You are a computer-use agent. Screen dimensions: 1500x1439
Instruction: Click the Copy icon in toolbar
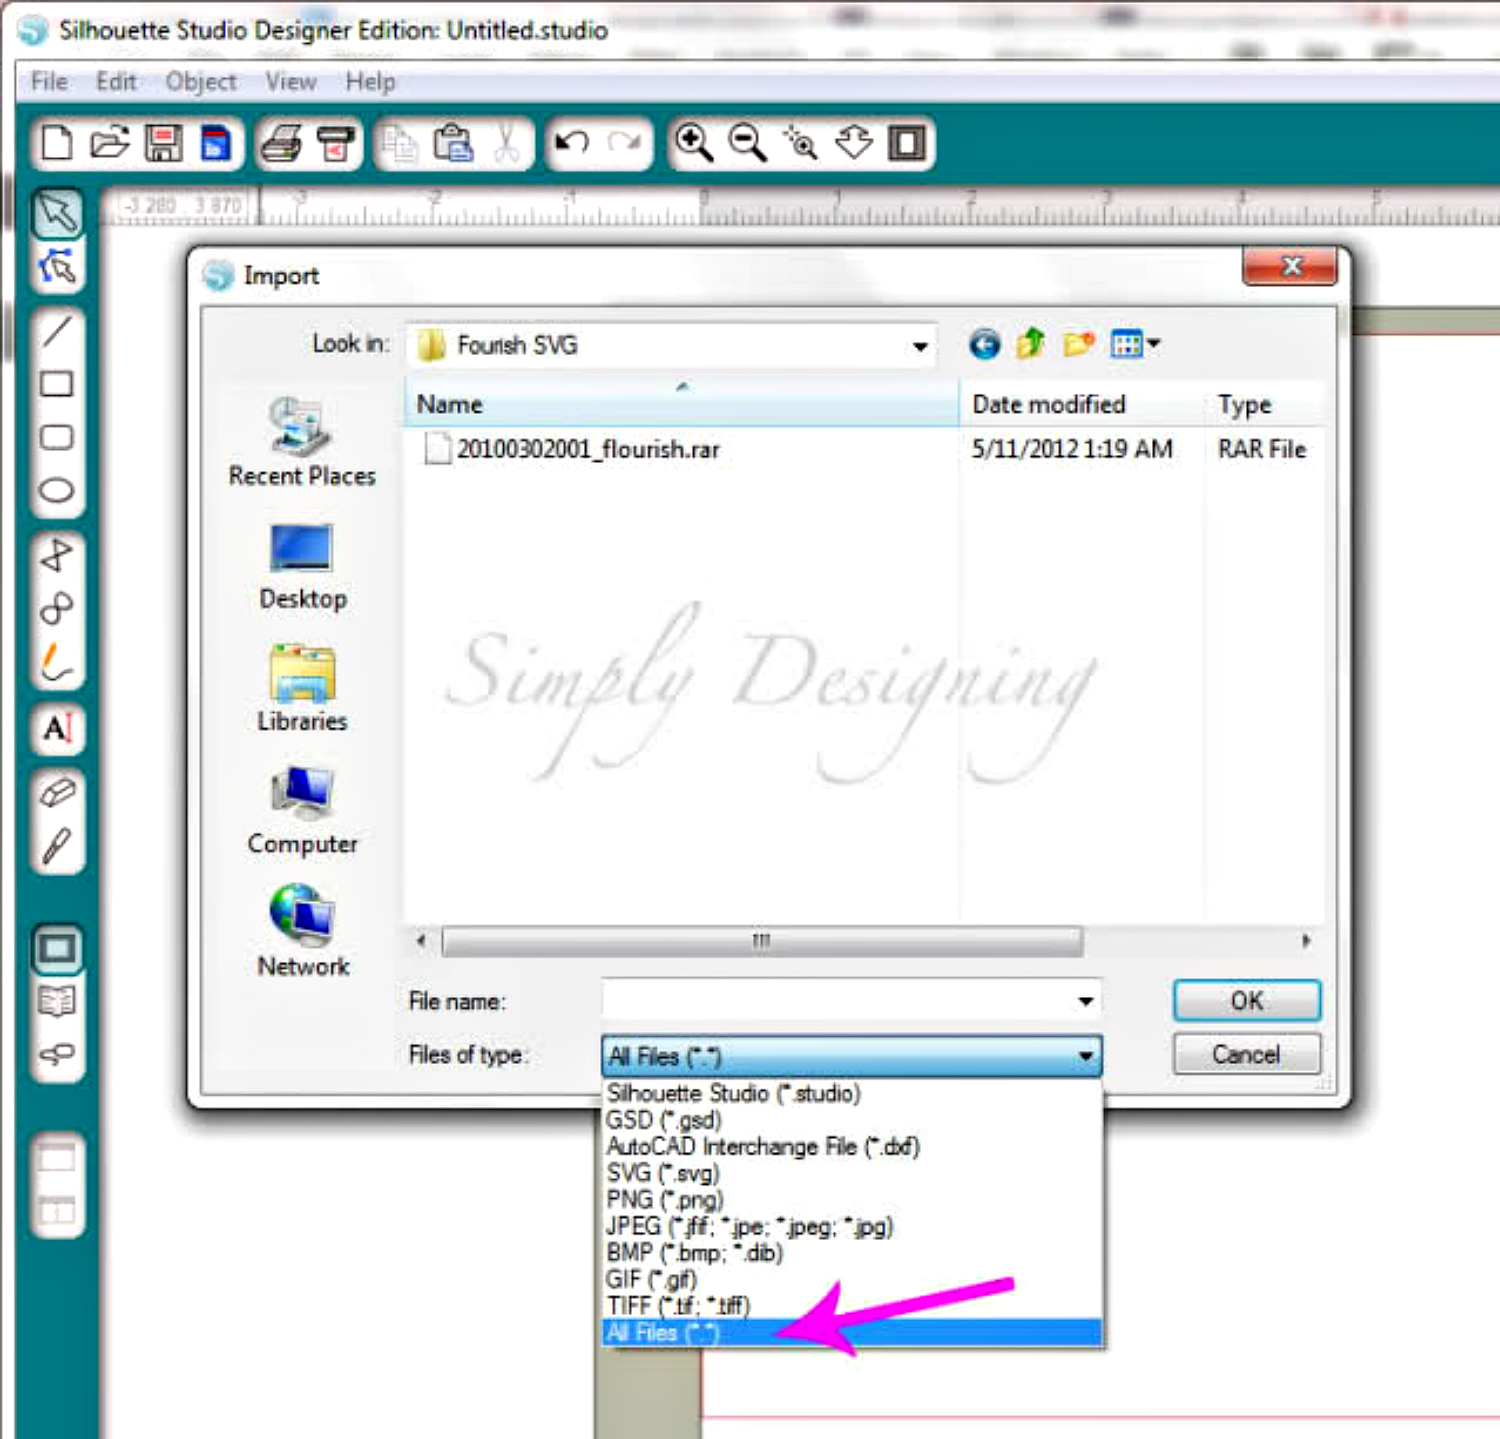pyautogui.click(x=401, y=143)
